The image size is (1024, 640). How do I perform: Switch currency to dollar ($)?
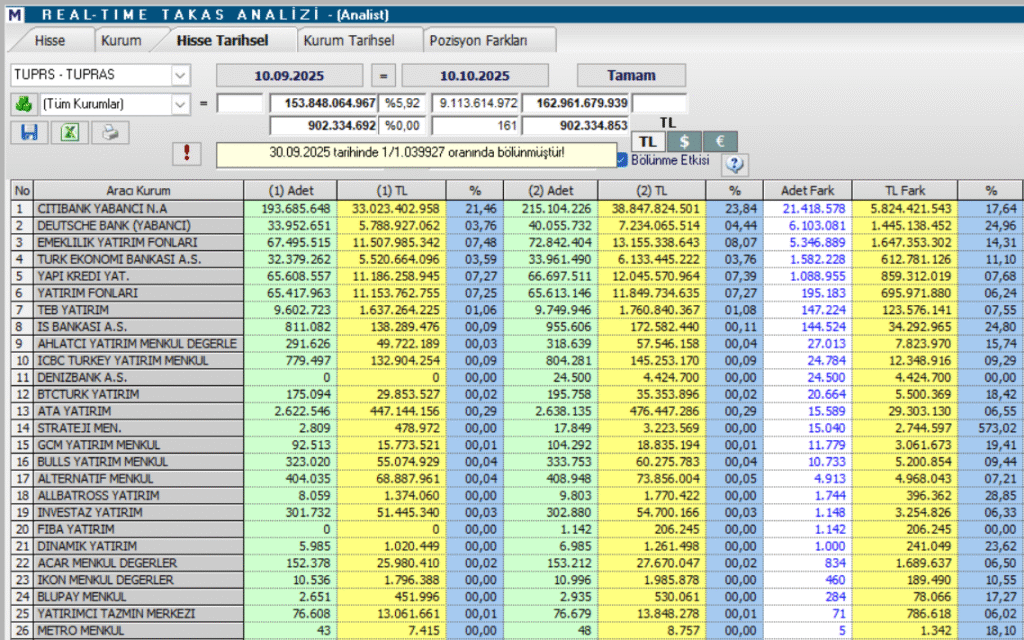pyautogui.click(x=684, y=142)
